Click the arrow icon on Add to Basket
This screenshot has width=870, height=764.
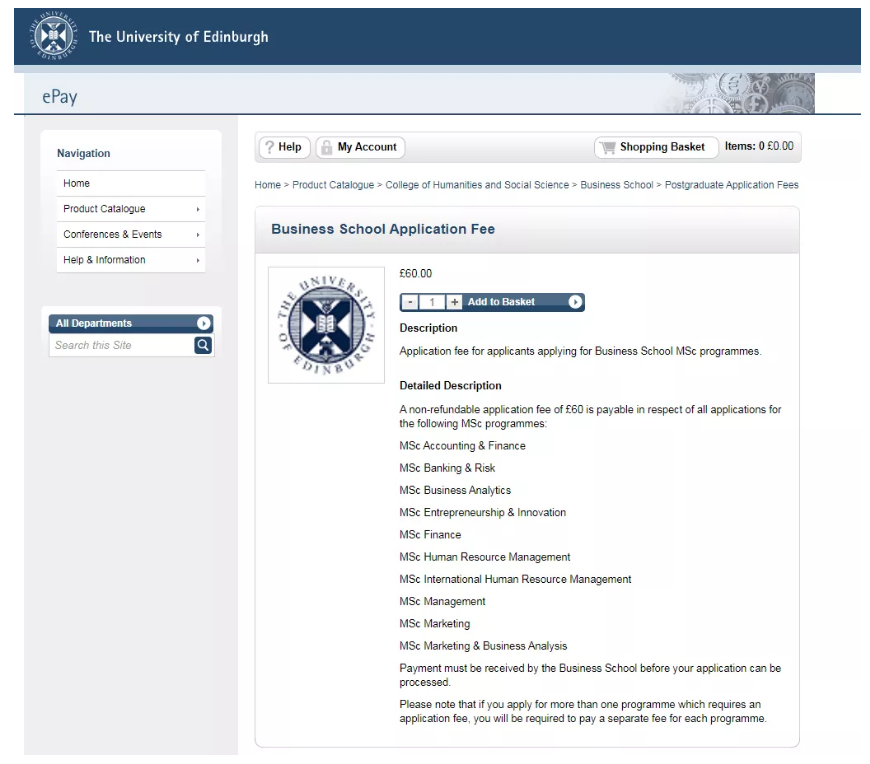(575, 302)
